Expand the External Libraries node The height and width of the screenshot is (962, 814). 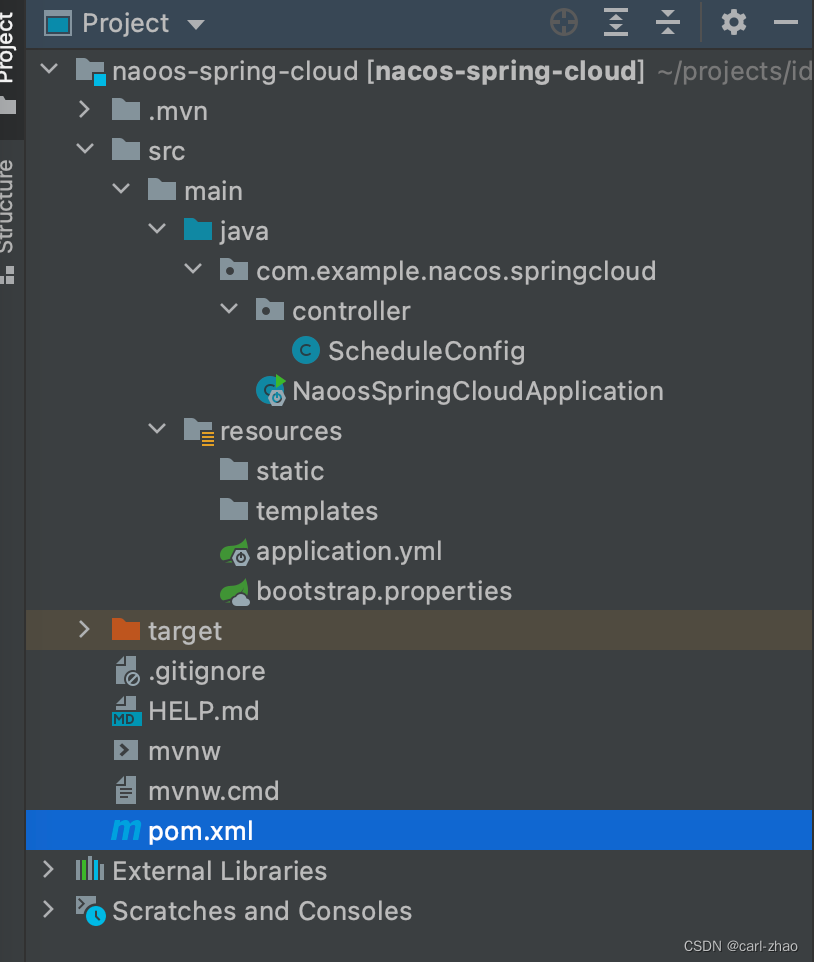point(48,870)
